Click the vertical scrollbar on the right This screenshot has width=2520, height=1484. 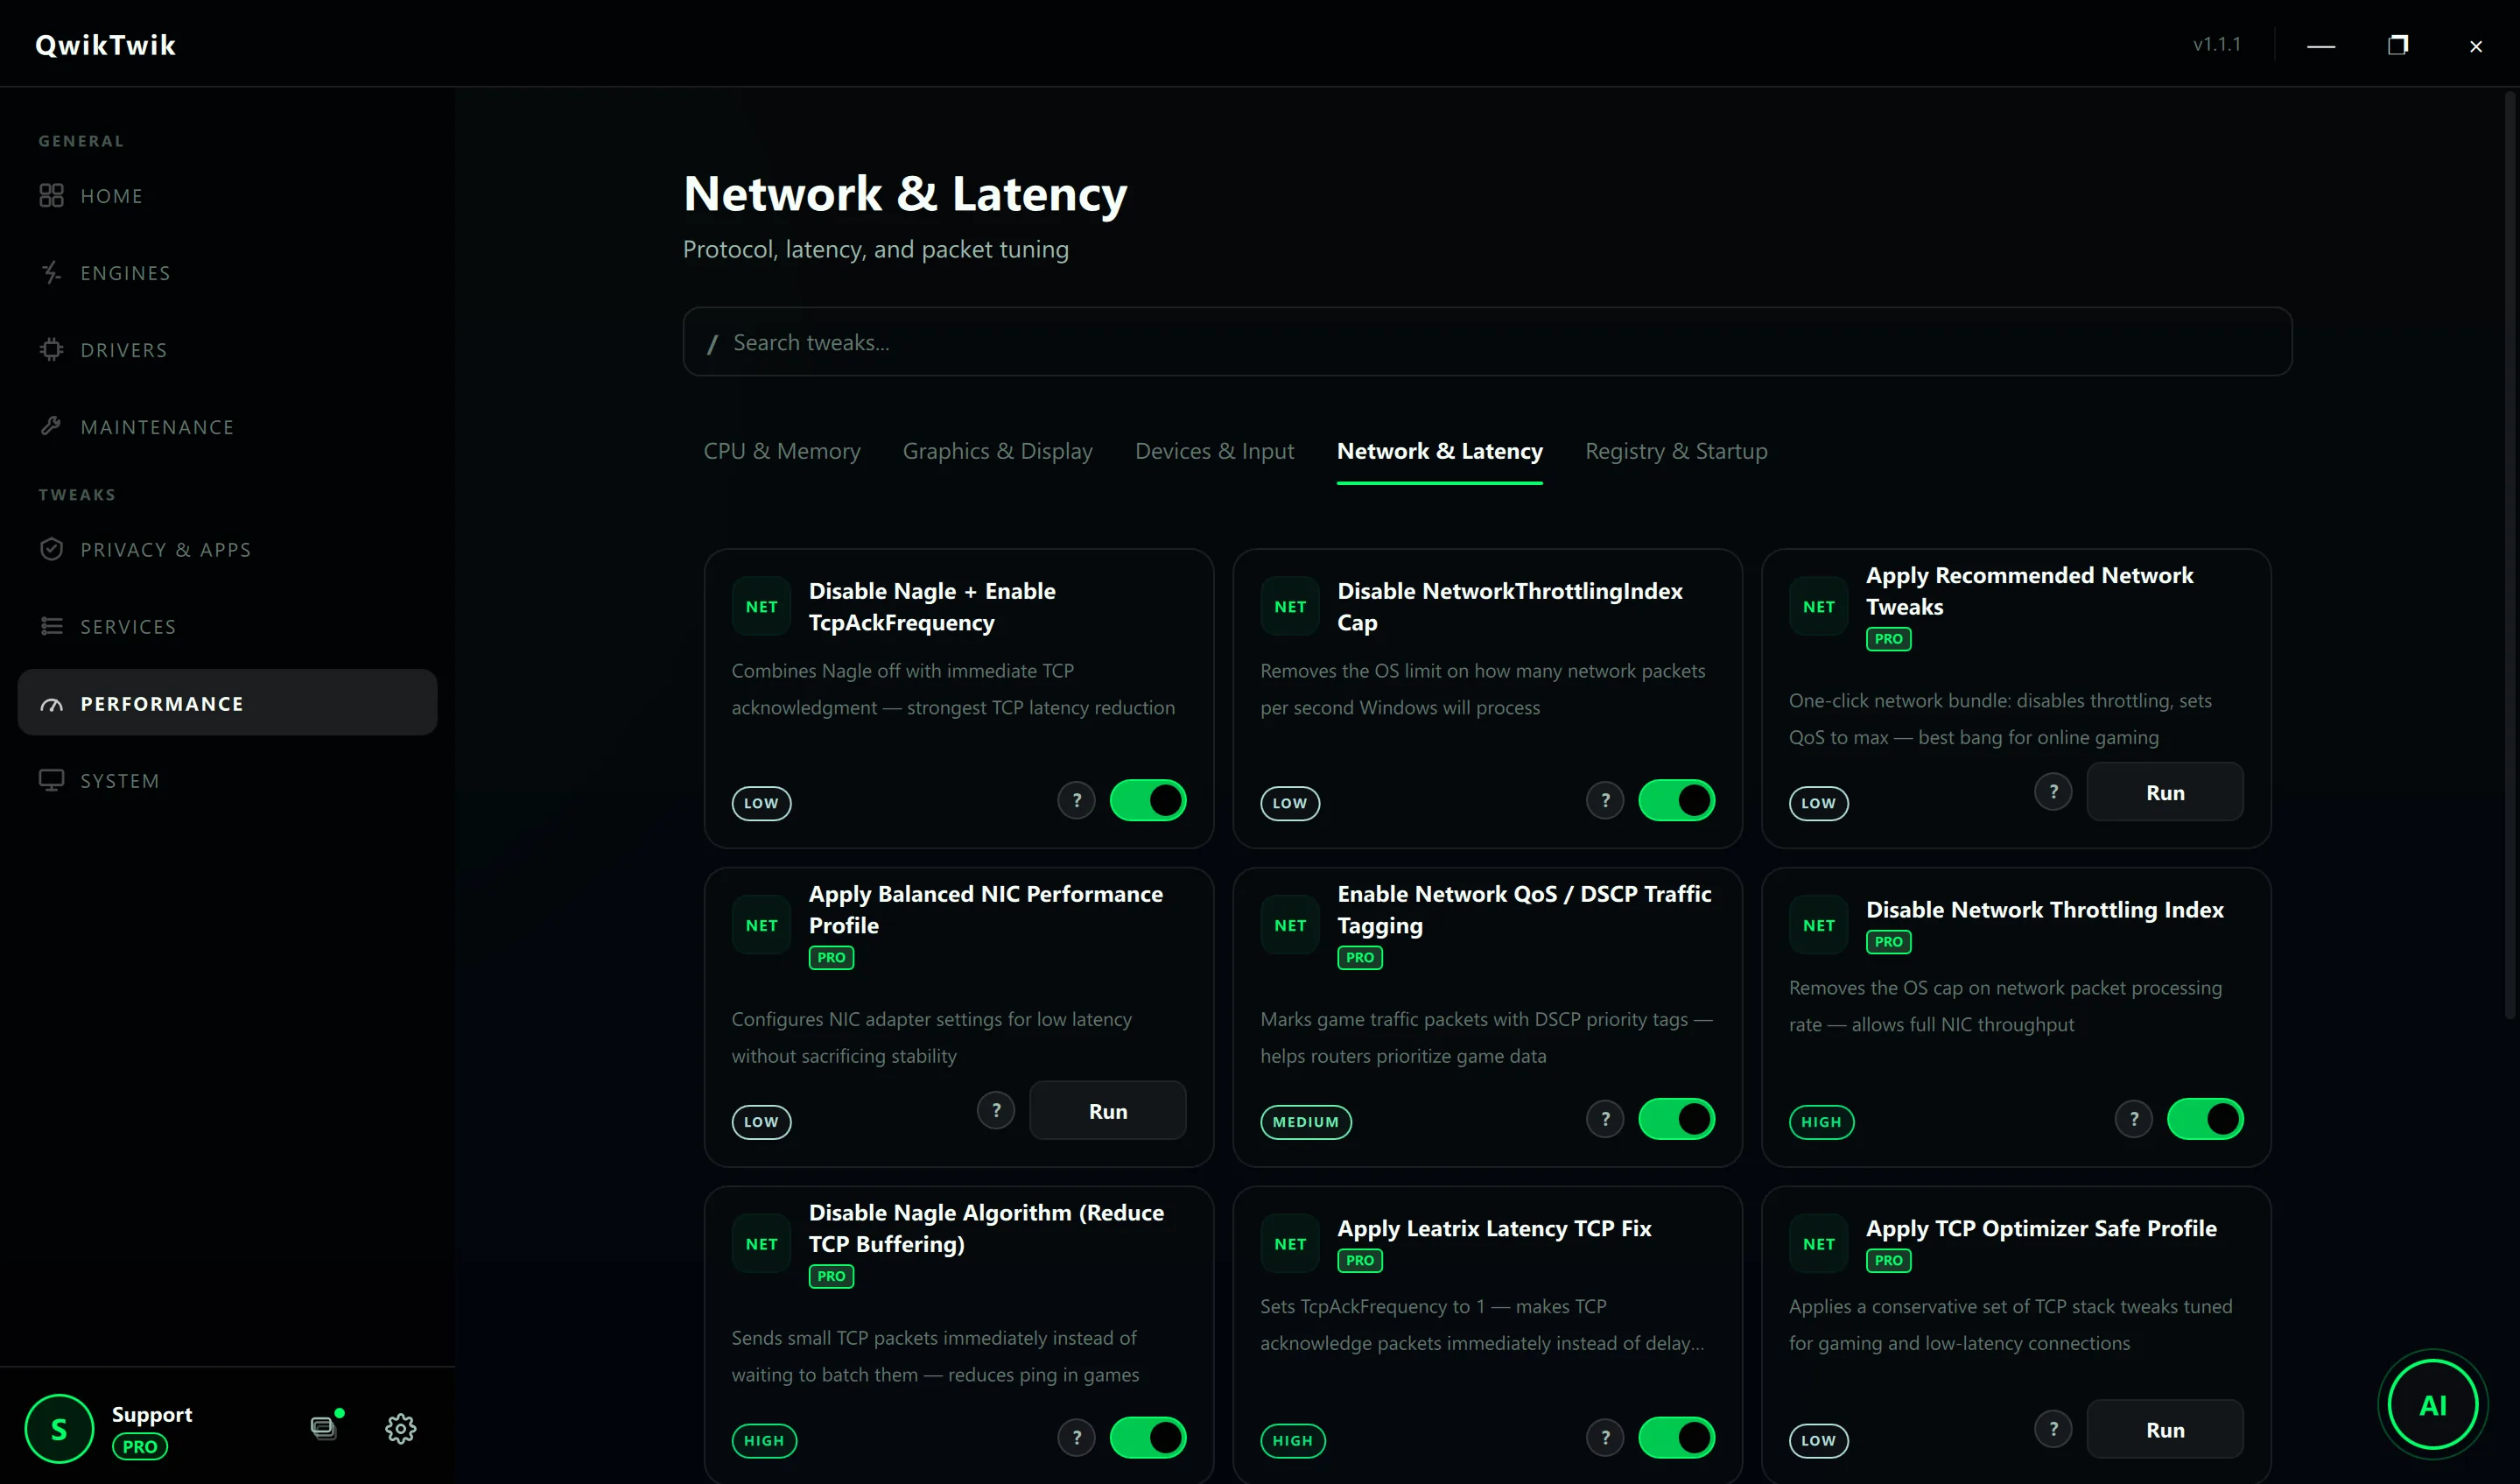pos(2509,555)
